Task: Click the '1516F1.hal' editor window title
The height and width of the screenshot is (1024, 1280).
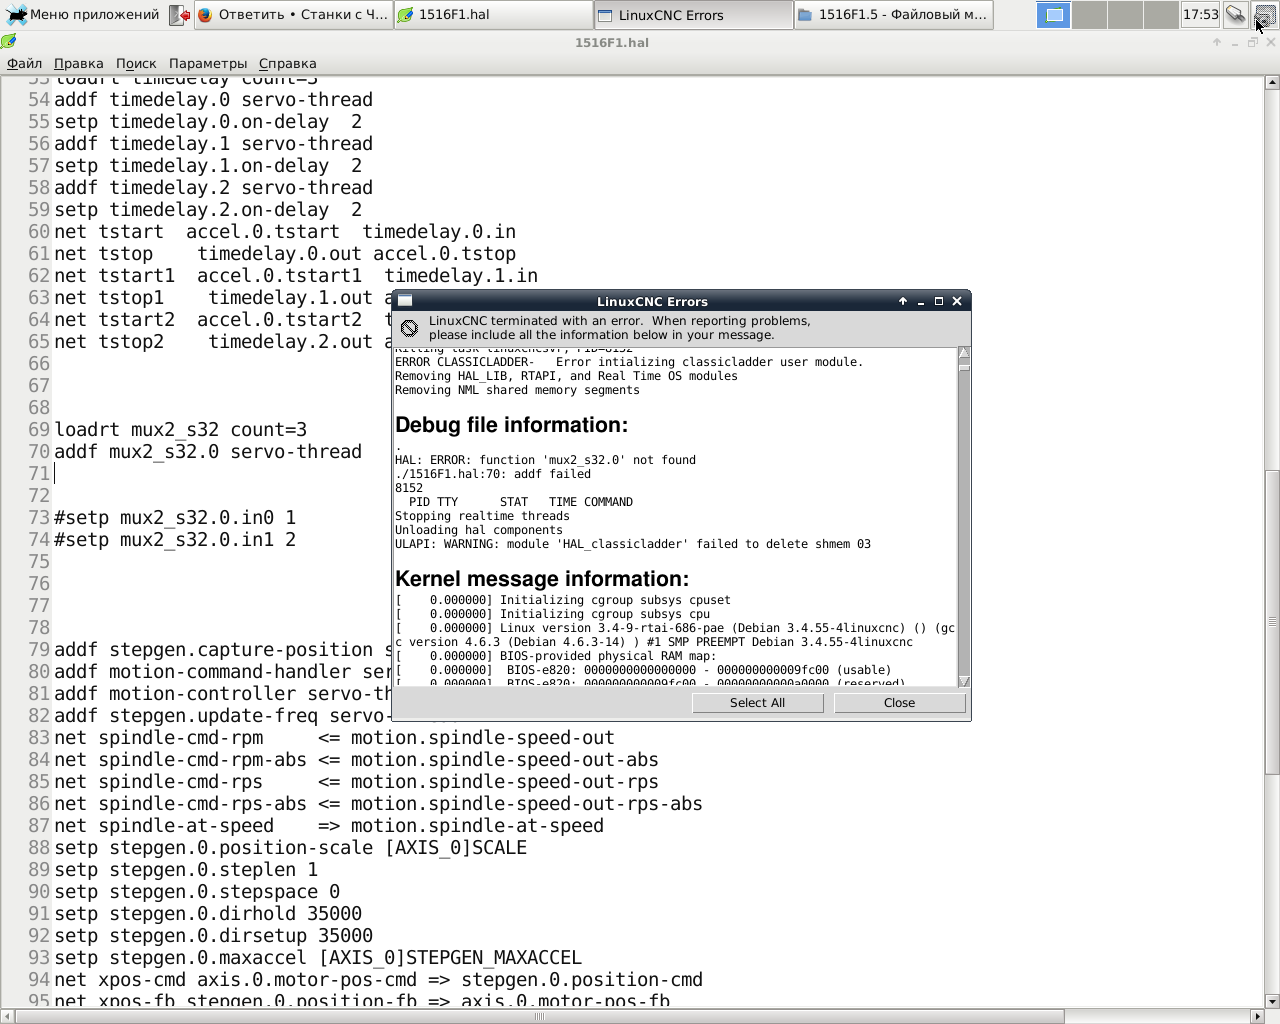Action: point(612,43)
